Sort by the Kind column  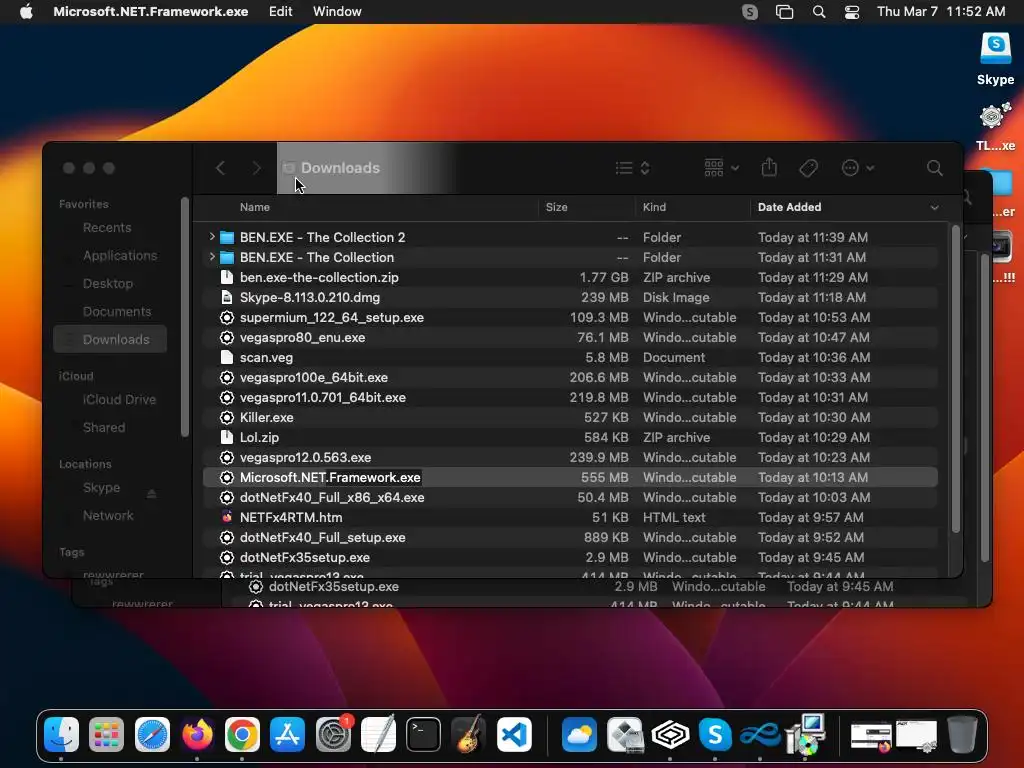654,207
